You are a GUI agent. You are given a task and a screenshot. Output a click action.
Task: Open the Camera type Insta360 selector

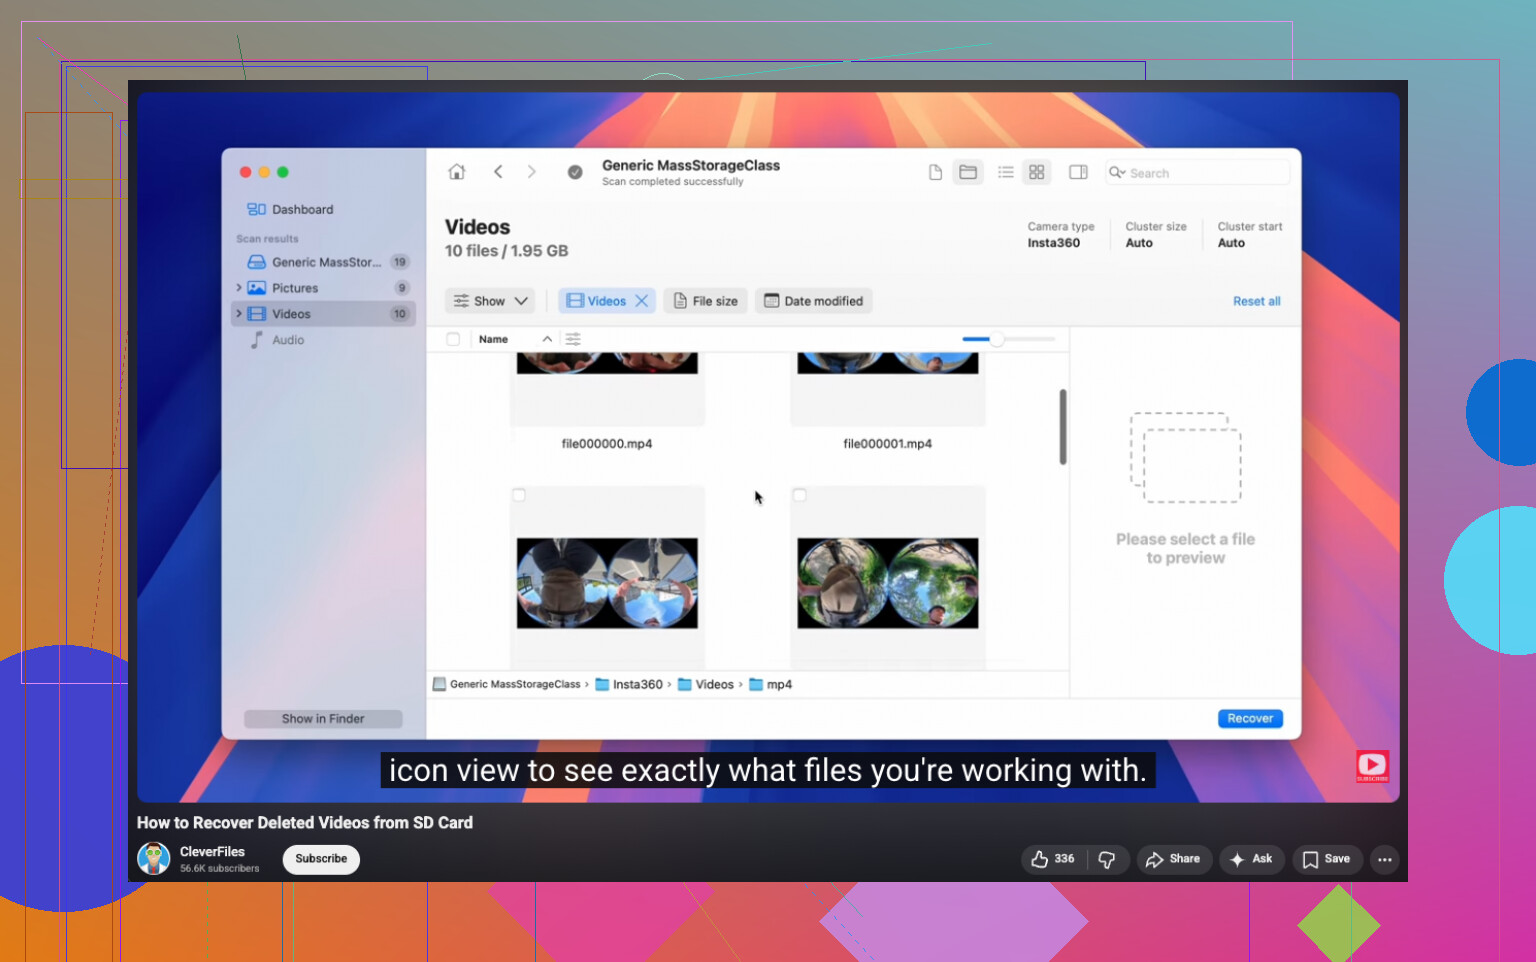1060,235
